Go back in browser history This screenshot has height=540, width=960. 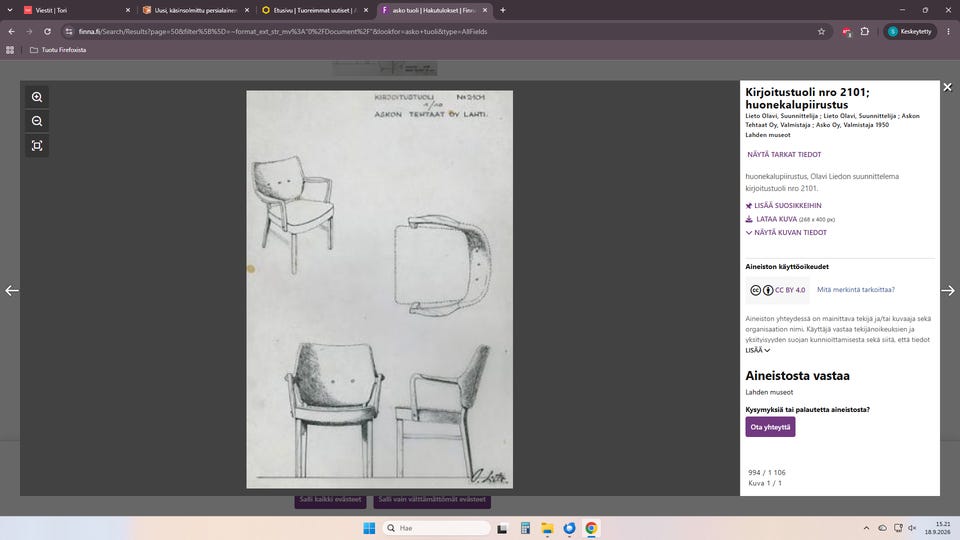[x=12, y=31]
